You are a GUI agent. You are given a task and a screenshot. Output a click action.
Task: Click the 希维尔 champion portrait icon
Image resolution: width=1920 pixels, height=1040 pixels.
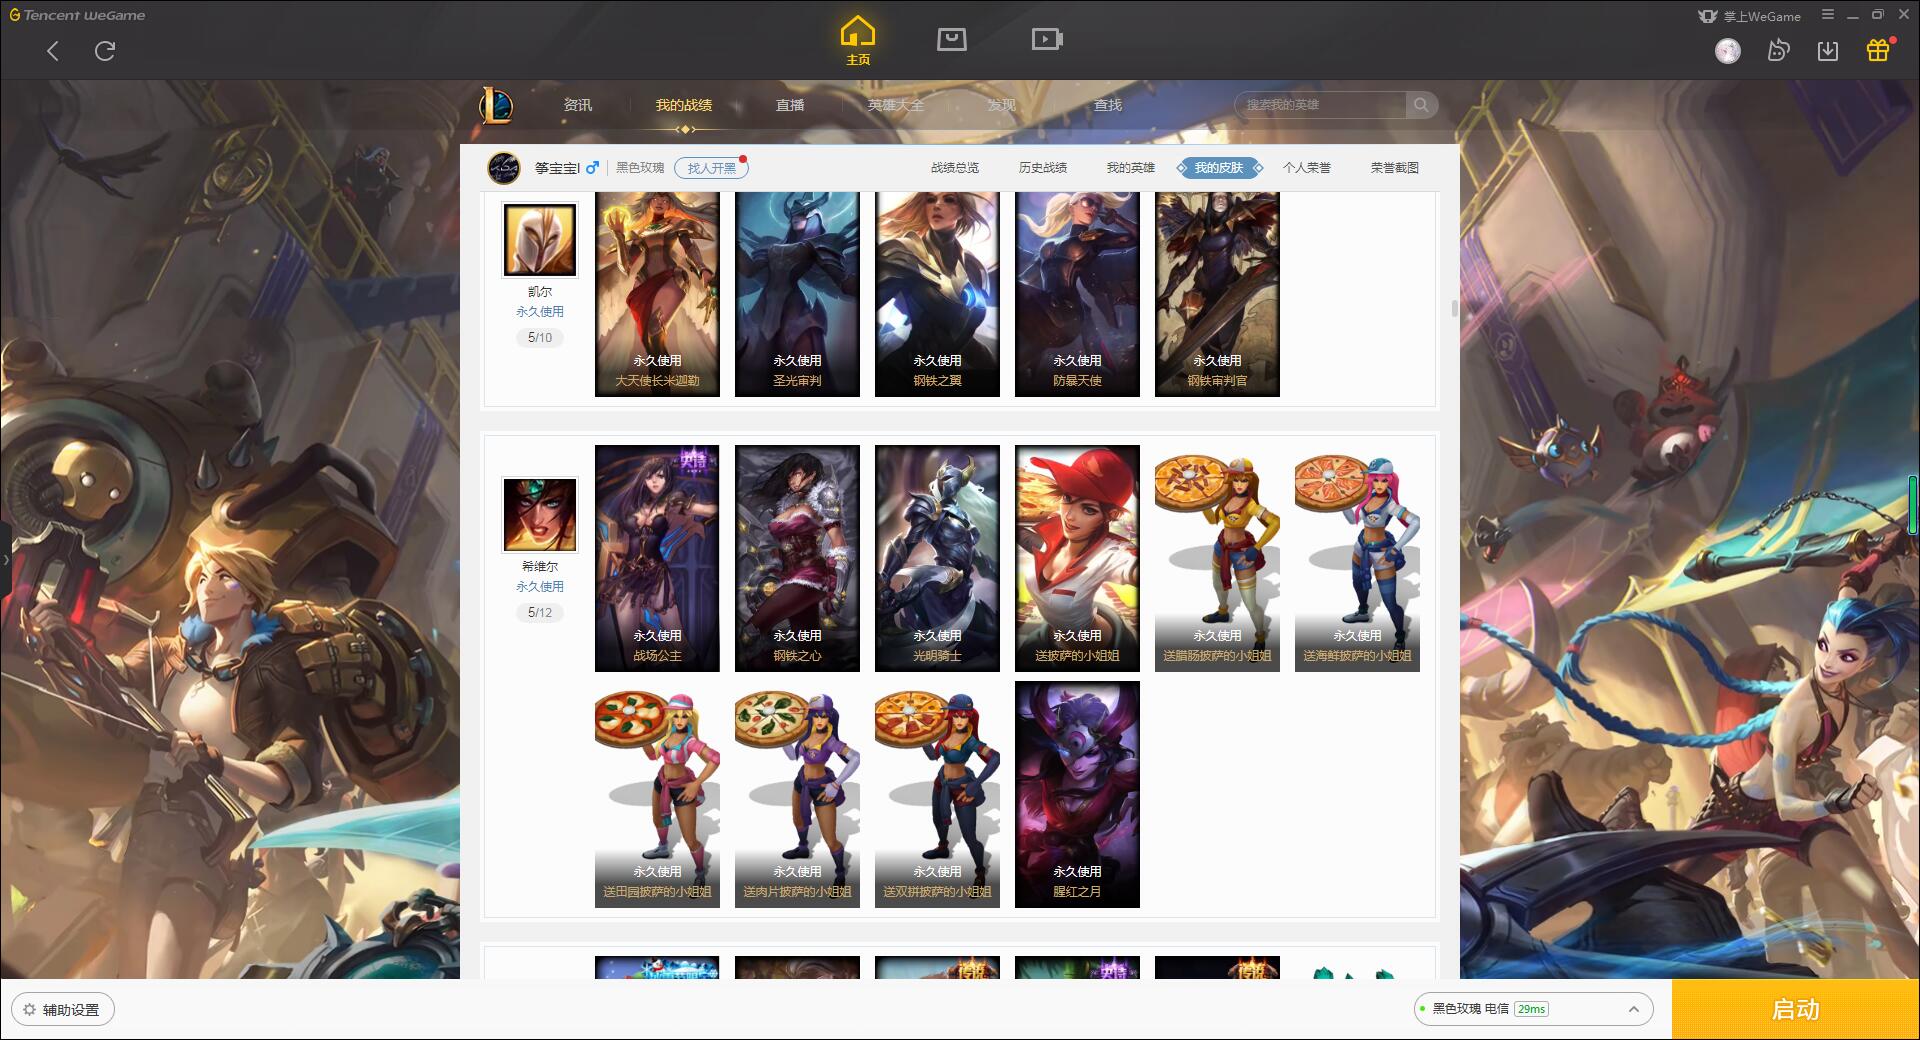(540, 515)
